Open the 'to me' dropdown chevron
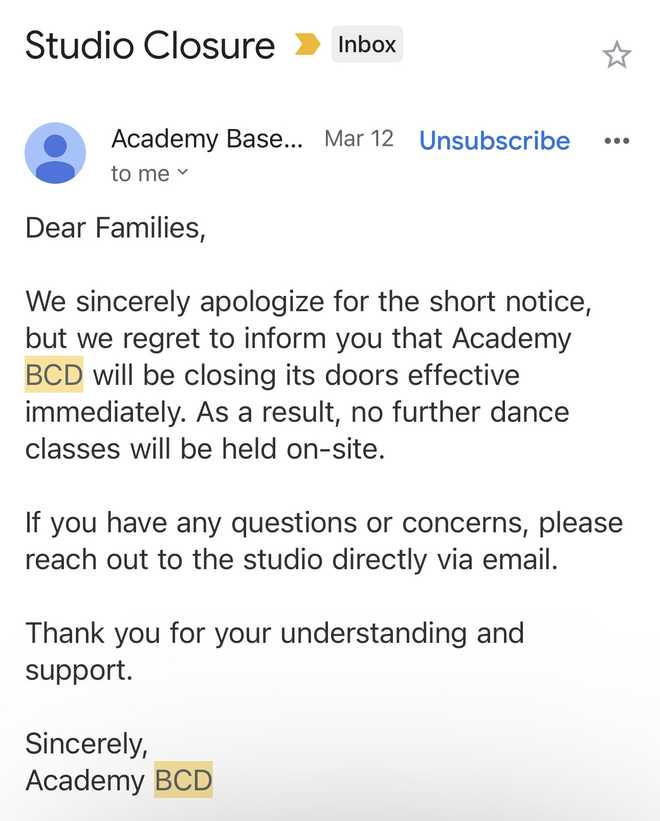 tap(183, 174)
